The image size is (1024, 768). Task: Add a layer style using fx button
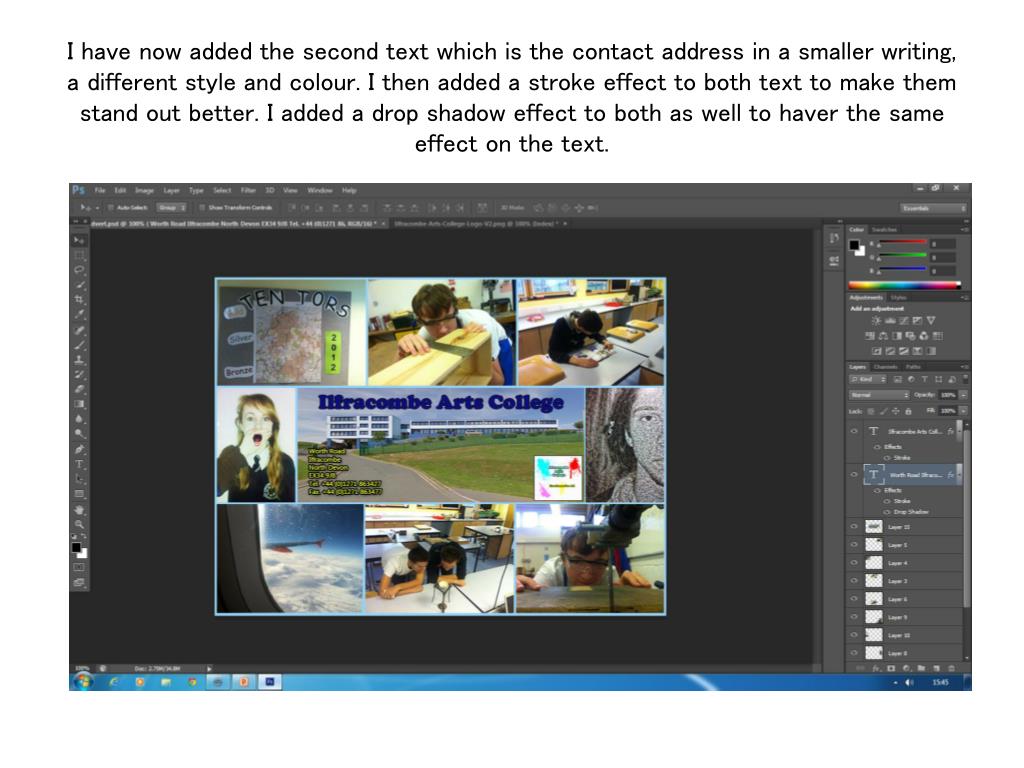pyautogui.click(x=876, y=669)
